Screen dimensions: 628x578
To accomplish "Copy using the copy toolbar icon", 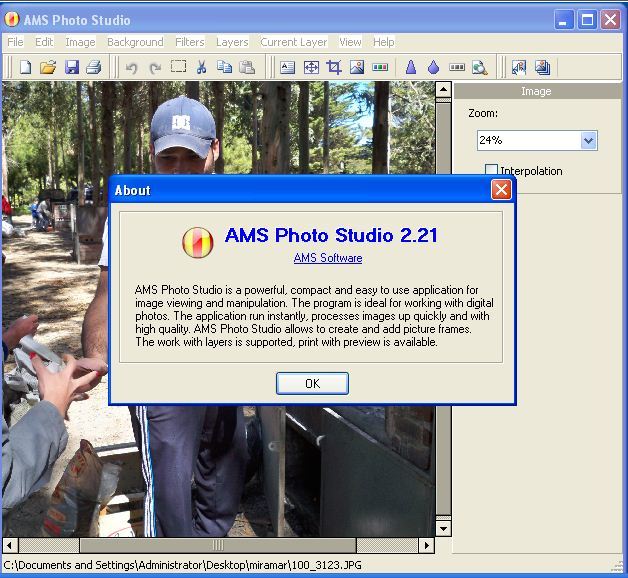I will tap(224, 67).
